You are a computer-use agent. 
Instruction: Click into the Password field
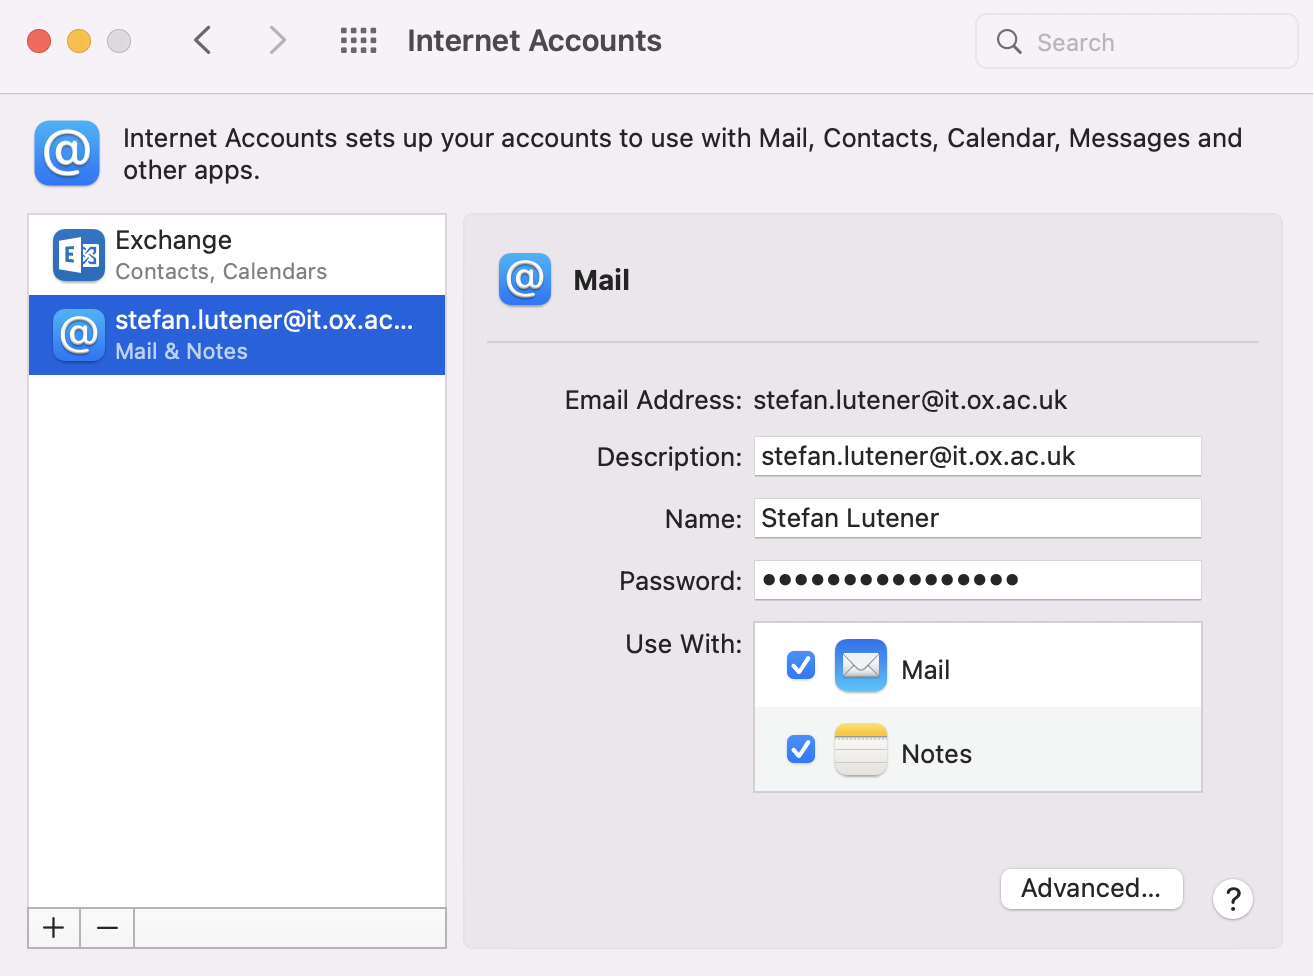tap(977, 581)
